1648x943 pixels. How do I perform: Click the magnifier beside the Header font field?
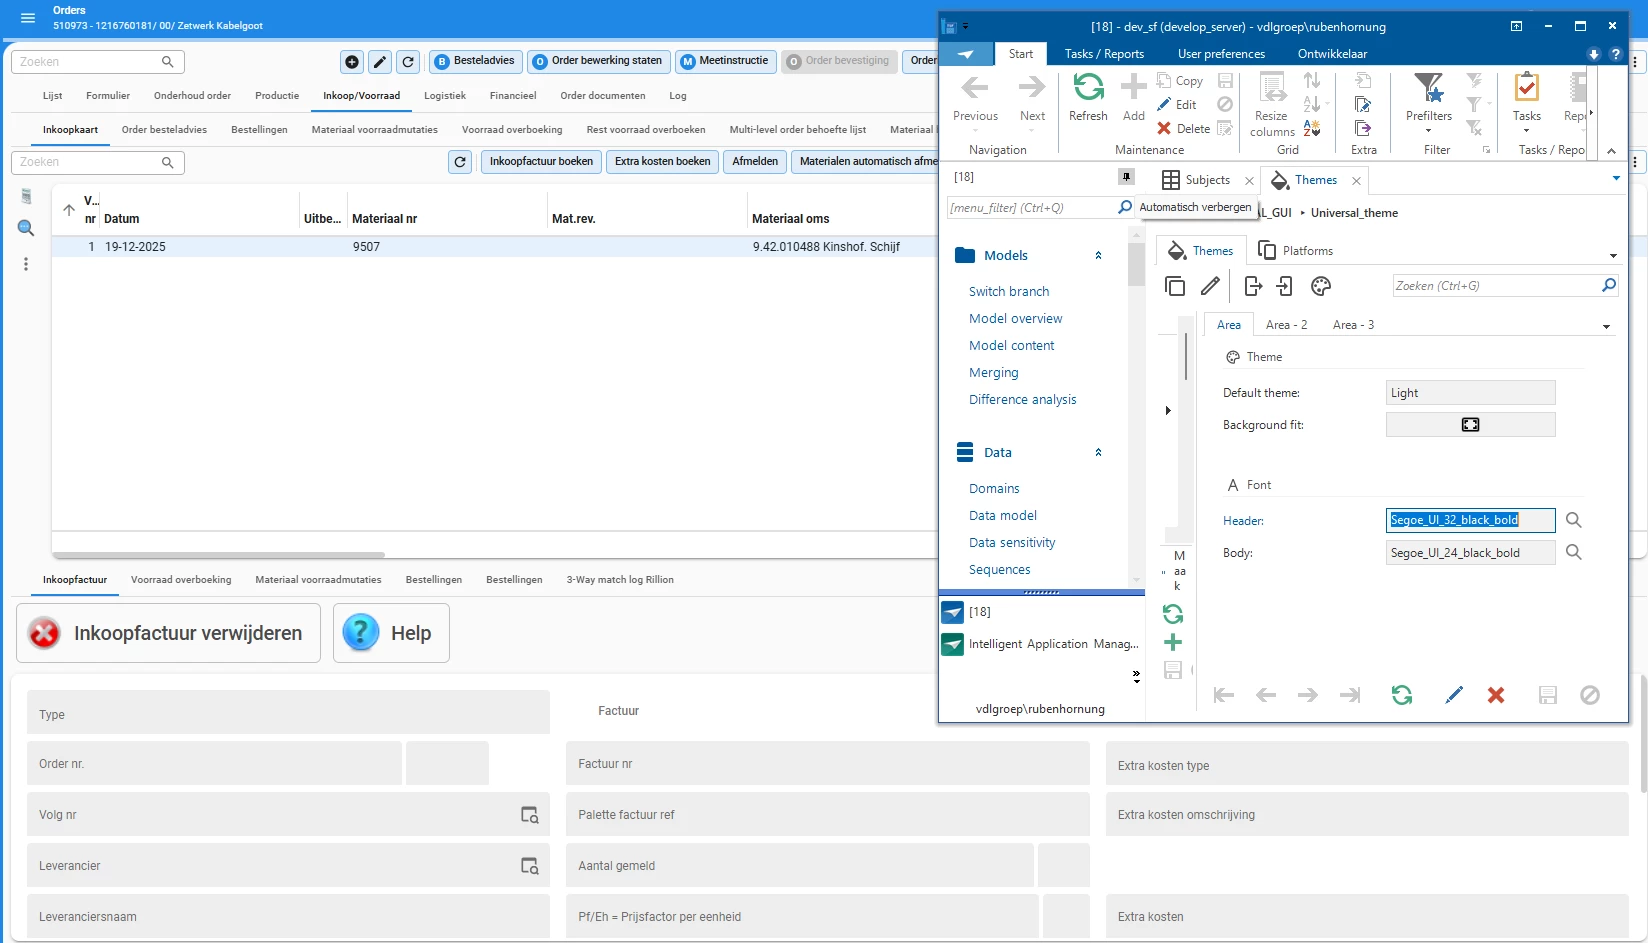click(1573, 520)
